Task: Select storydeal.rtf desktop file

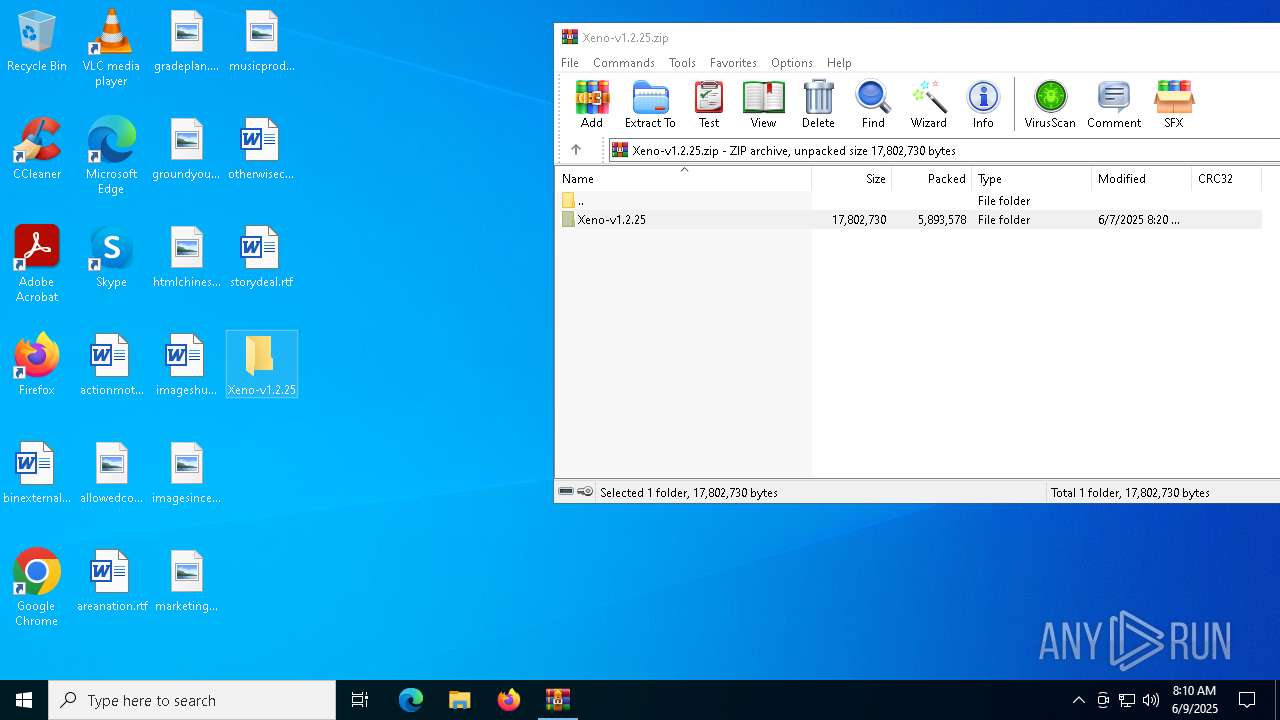Action: pyautogui.click(x=261, y=257)
